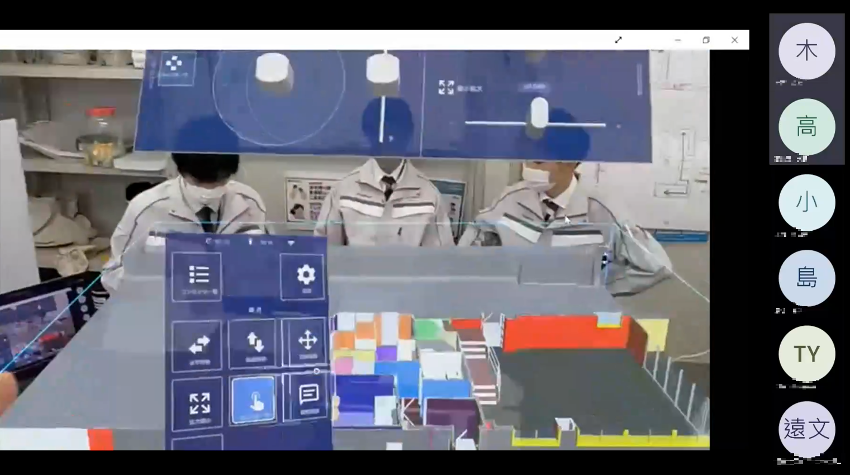Screen dimensions: 850x476
Task: Select participant avatar labeled 木
Action: pyautogui.click(x=806, y=50)
